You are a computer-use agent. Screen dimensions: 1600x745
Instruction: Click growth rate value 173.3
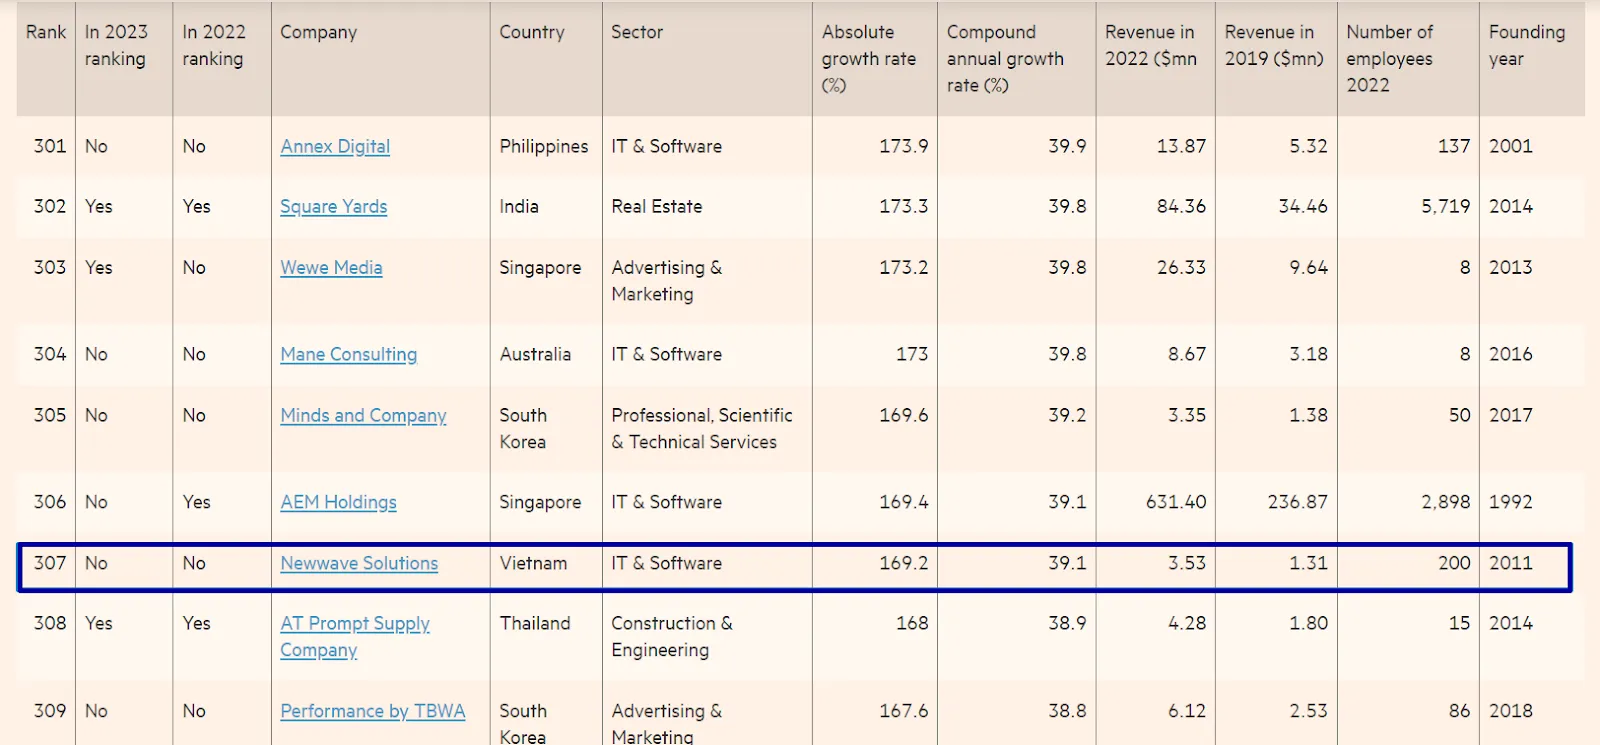[x=904, y=206]
